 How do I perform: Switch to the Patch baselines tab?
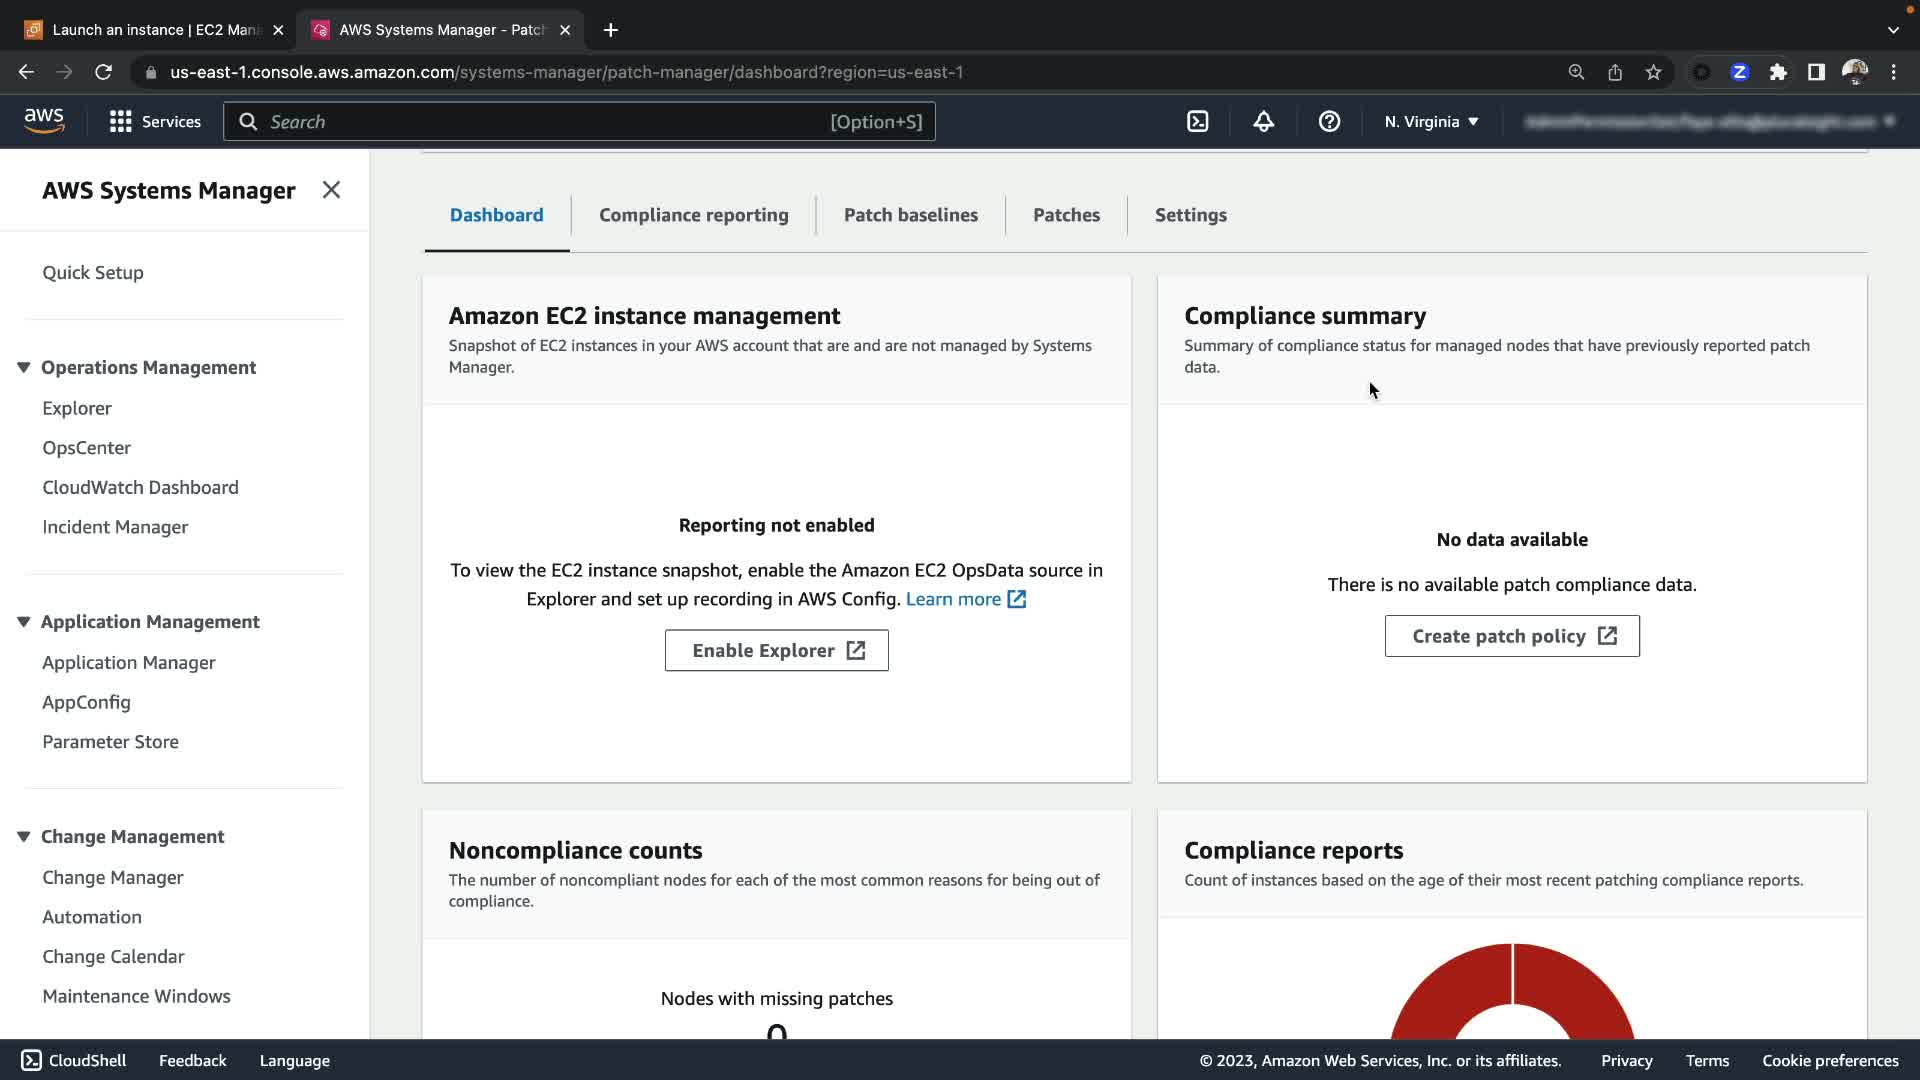(910, 215)
